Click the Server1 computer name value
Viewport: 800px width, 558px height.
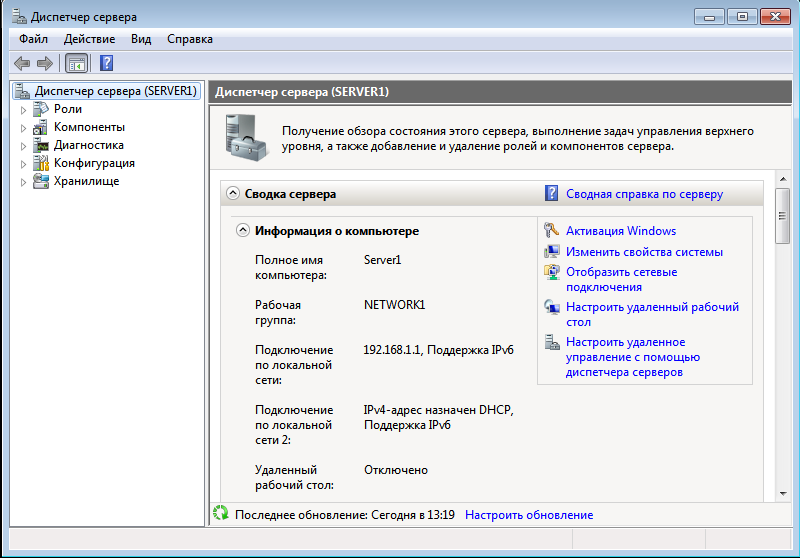coord(383,260)
